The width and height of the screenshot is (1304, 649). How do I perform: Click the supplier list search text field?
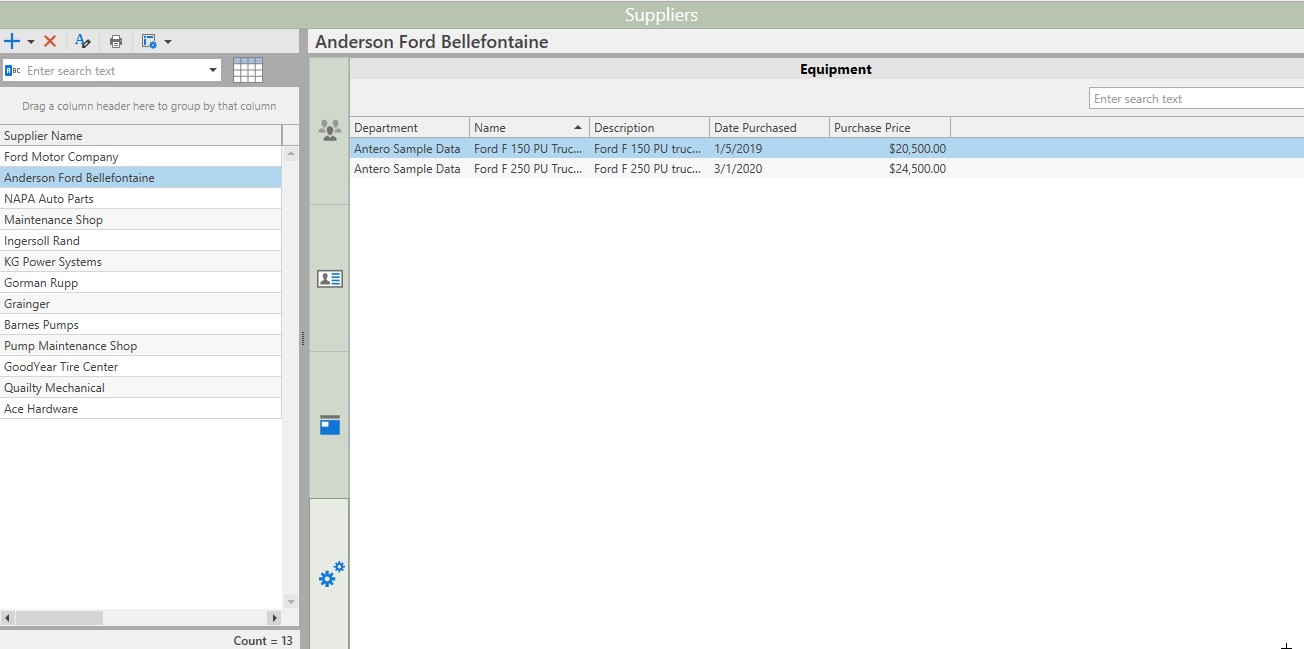point(114,70)
